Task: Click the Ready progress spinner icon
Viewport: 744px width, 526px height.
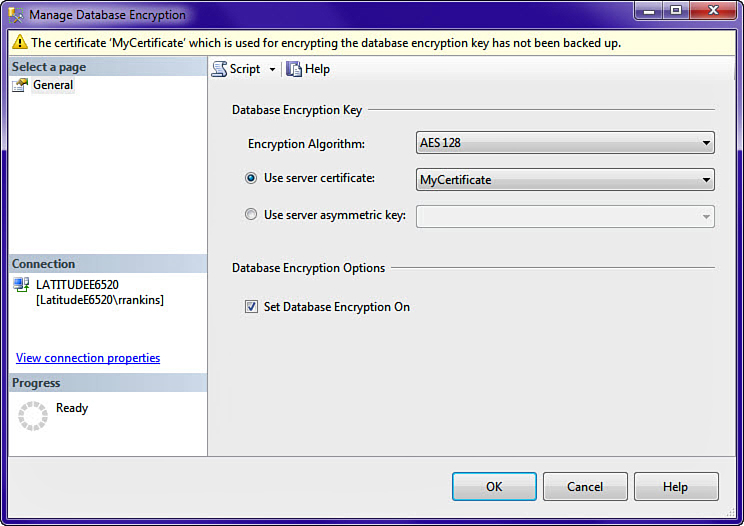Action: (33, 416)
